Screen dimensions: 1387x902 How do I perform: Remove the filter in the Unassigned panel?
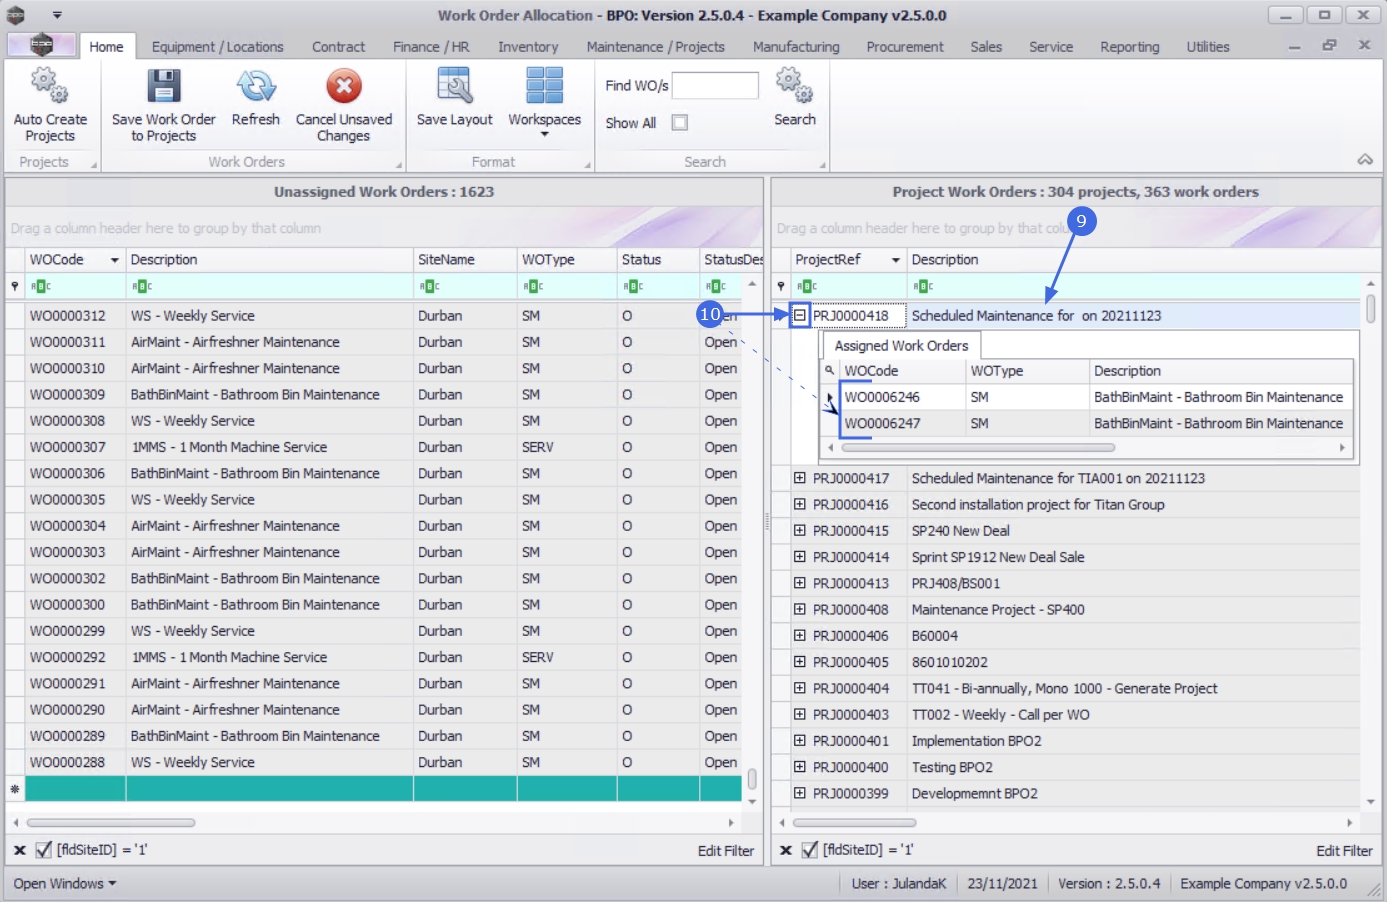(x=19, y=850)
